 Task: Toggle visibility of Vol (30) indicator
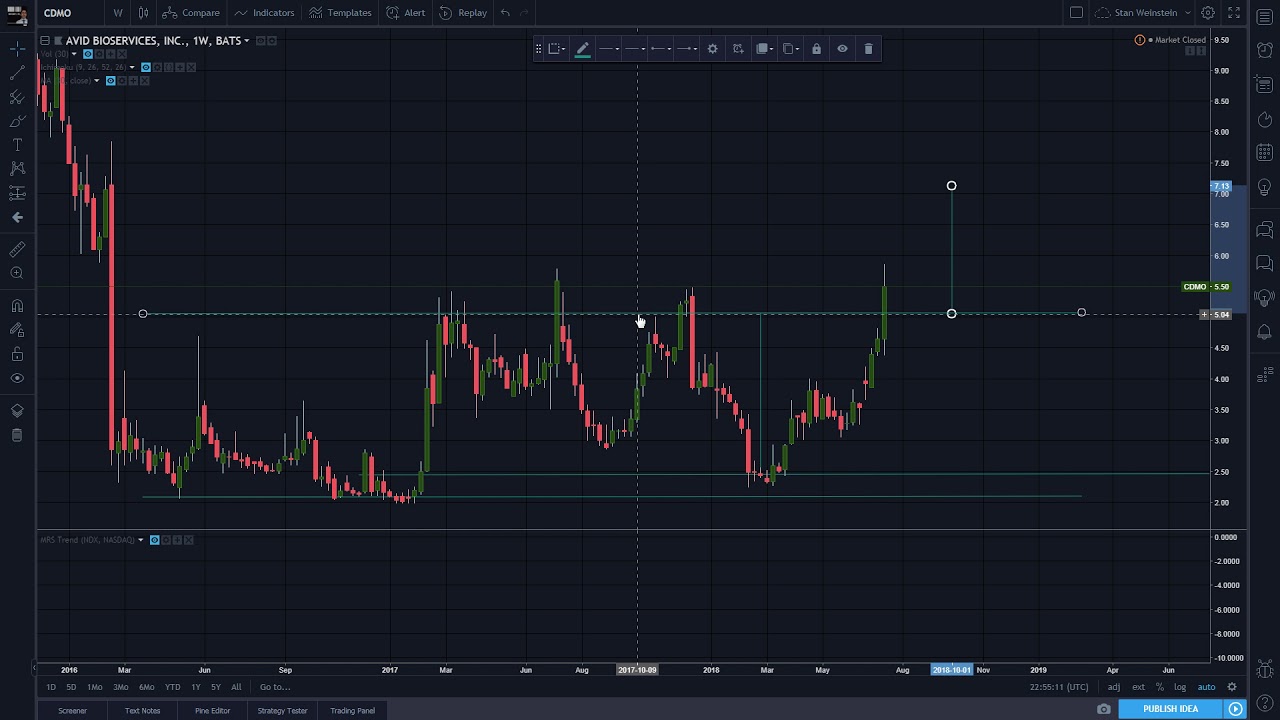(87, 54)
